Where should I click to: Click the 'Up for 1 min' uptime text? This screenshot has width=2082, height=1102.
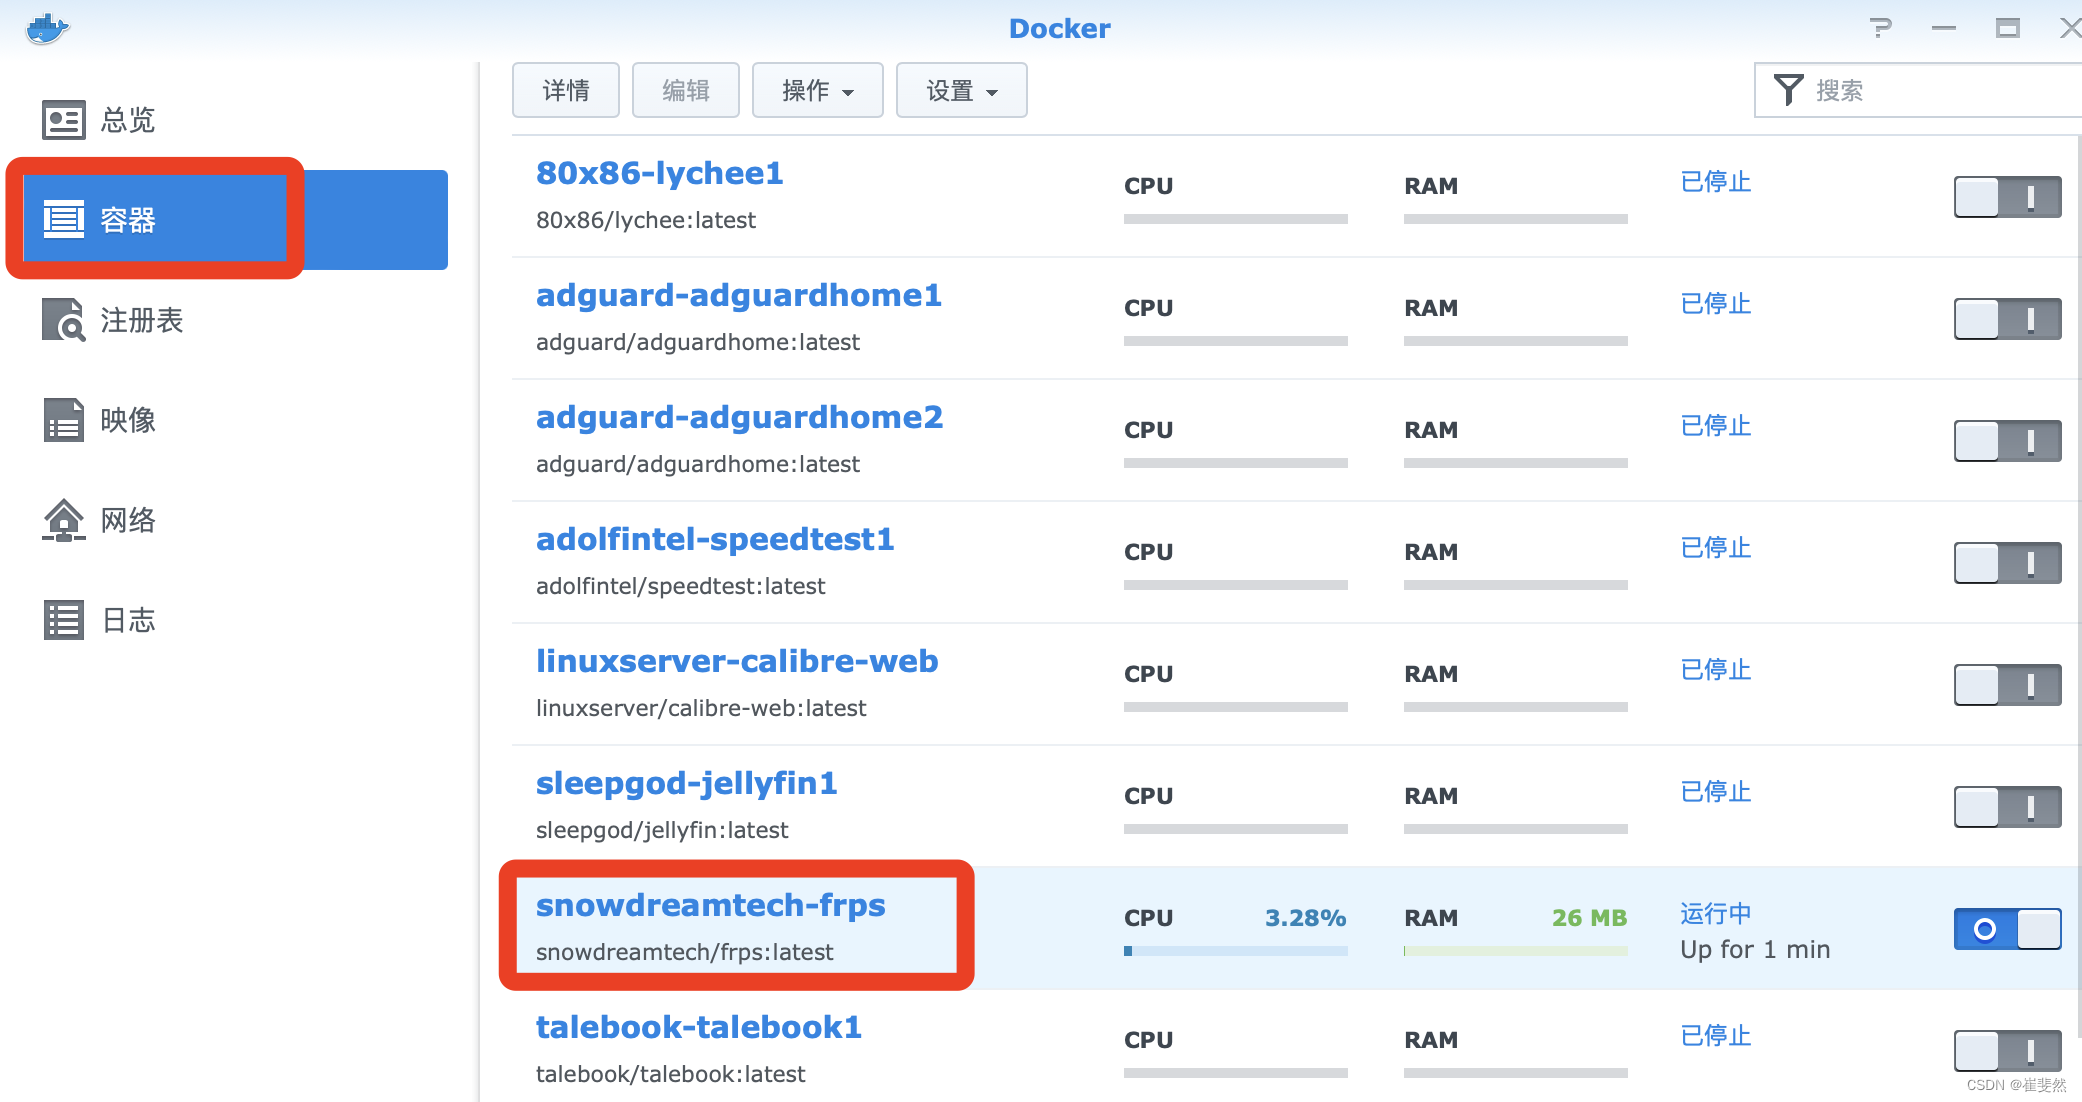point(1755,950)
